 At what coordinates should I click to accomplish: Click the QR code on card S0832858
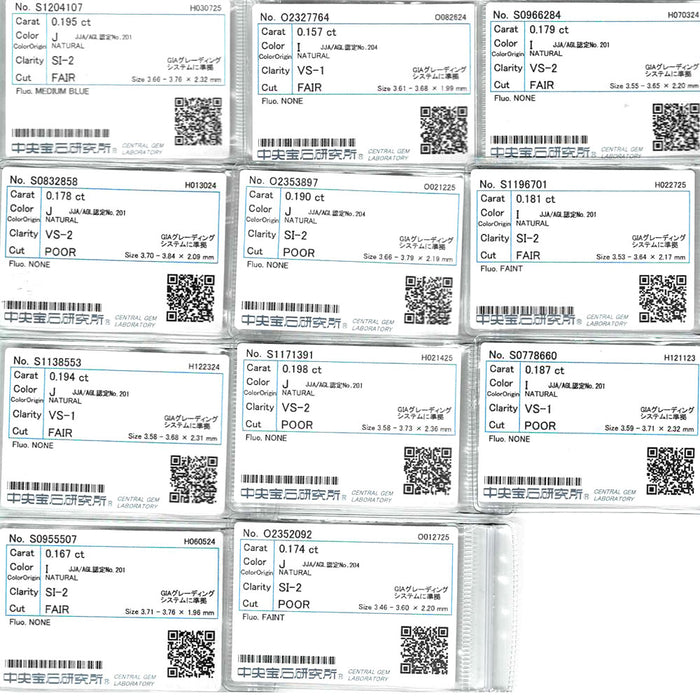191,298
